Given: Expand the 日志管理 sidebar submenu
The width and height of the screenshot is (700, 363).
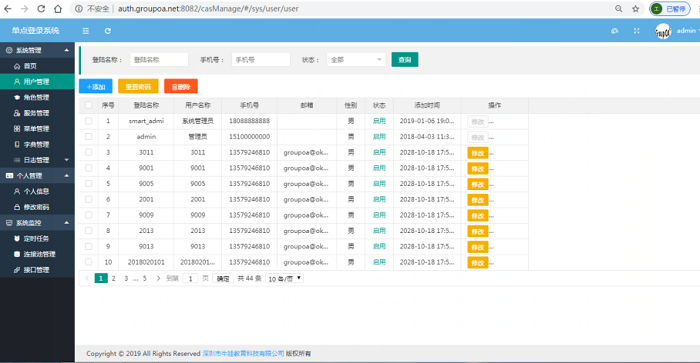Looking at the screenshot, I should [37, 160].
